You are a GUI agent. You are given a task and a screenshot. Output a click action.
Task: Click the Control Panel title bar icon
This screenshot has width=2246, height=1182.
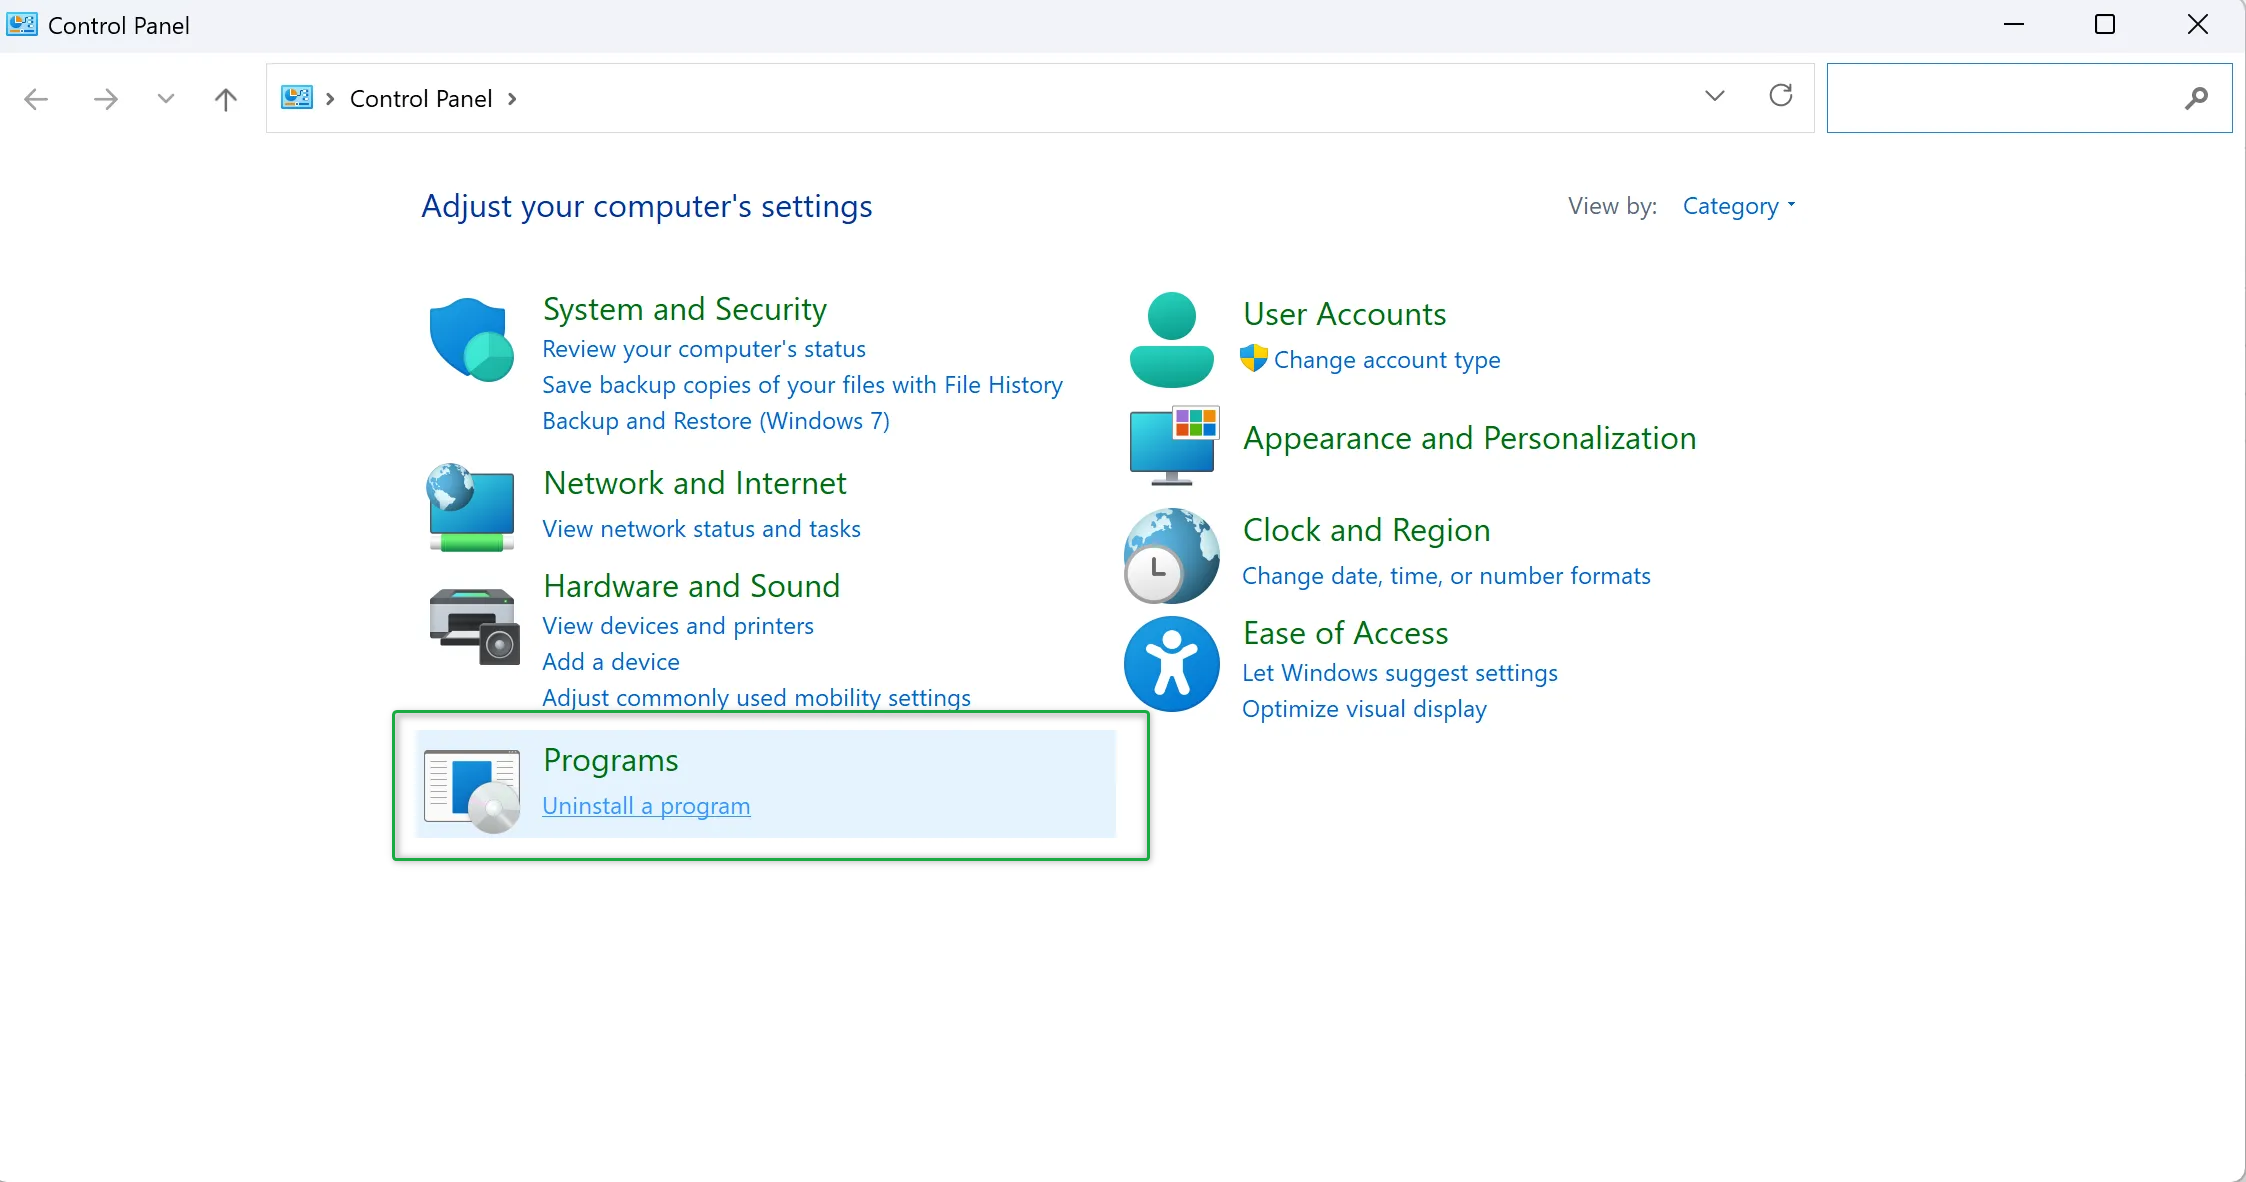click(22, 25)
